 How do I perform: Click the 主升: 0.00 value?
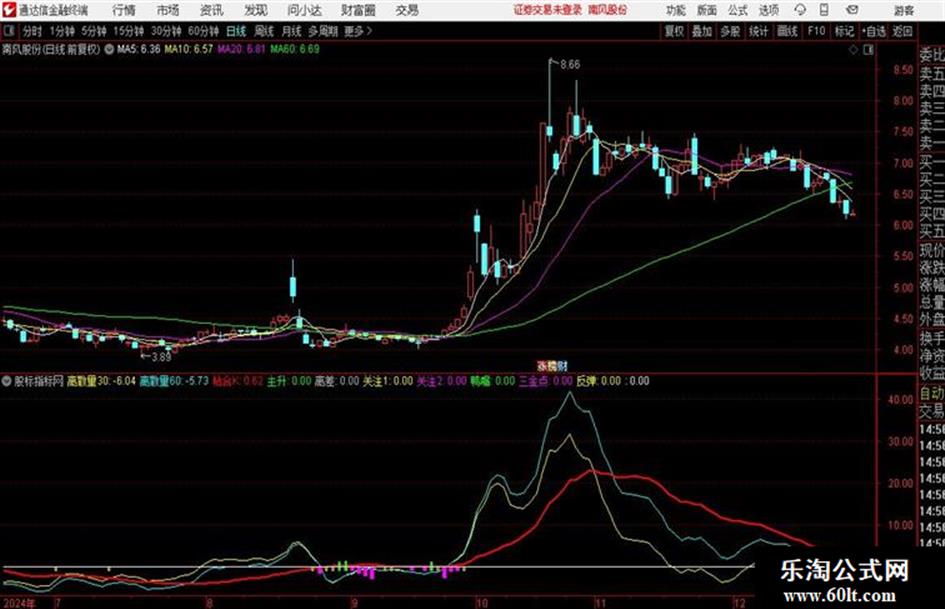tap(289, 381)
